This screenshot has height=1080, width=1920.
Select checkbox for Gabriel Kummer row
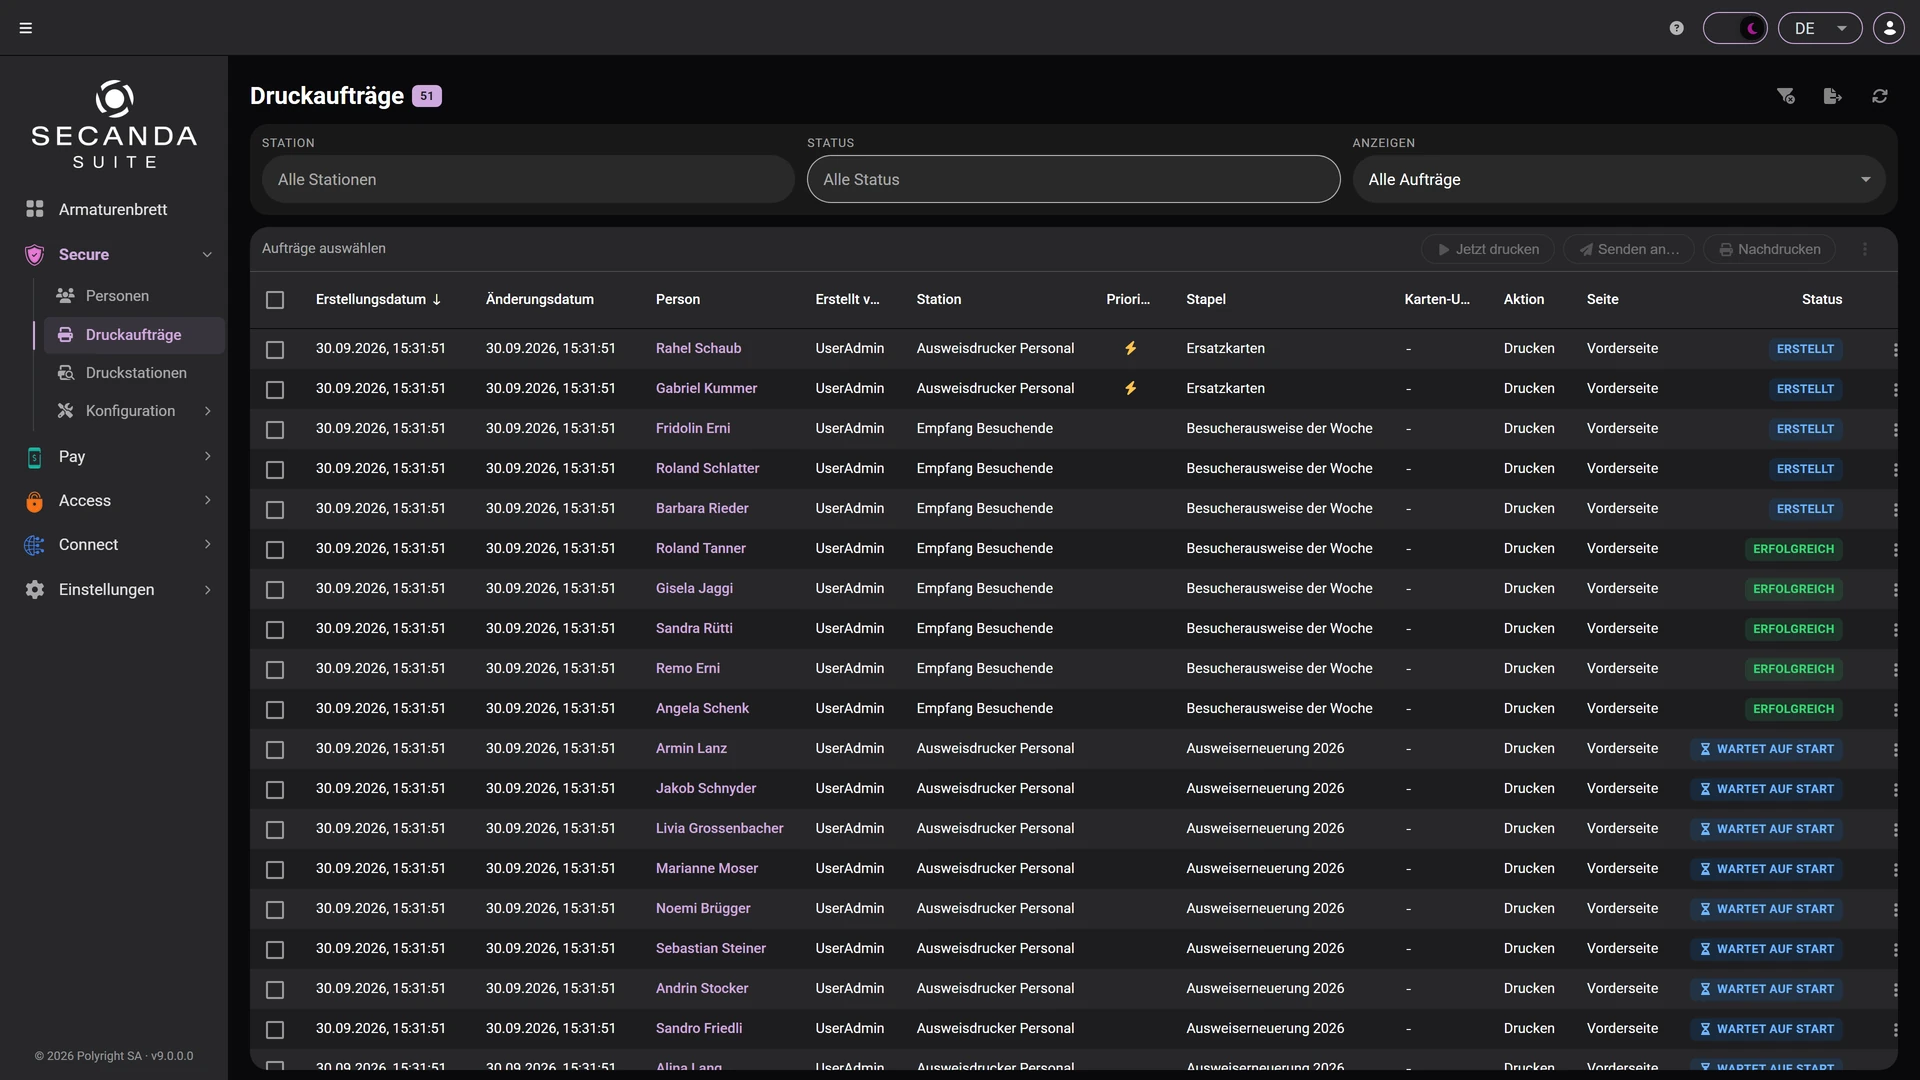click(275, 390)
